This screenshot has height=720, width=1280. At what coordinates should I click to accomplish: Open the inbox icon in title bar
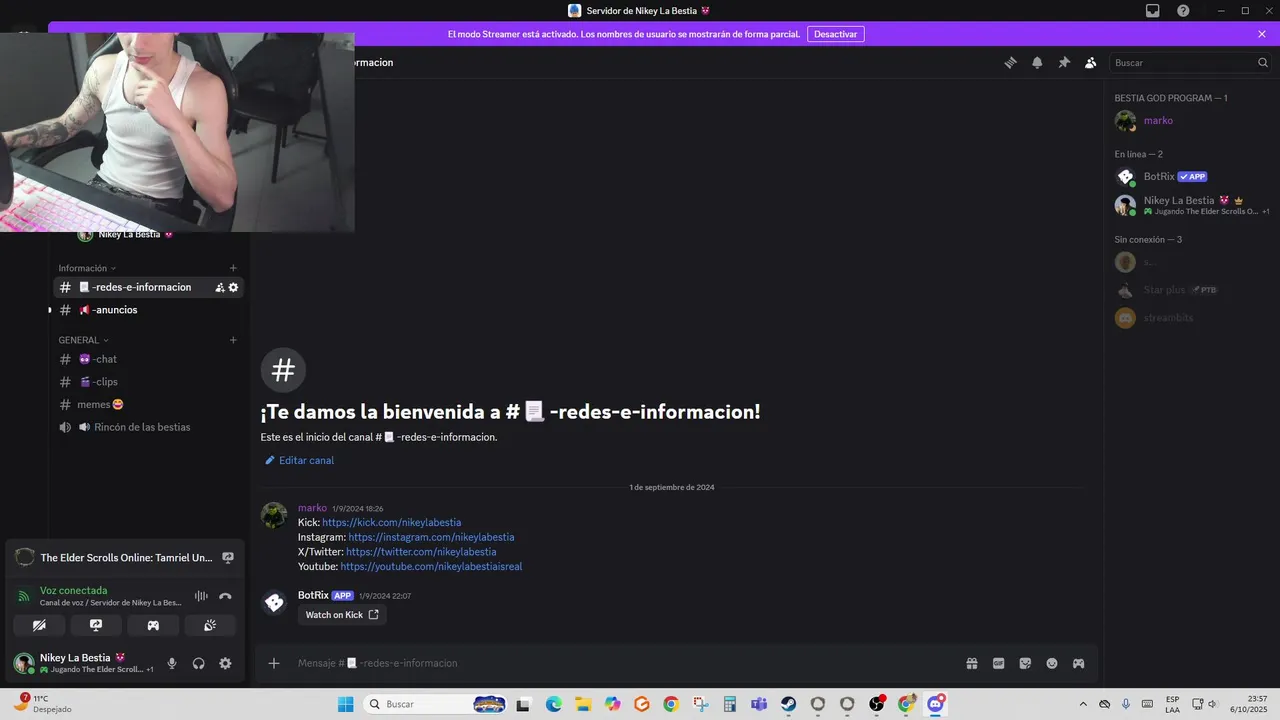[1153, 10]
